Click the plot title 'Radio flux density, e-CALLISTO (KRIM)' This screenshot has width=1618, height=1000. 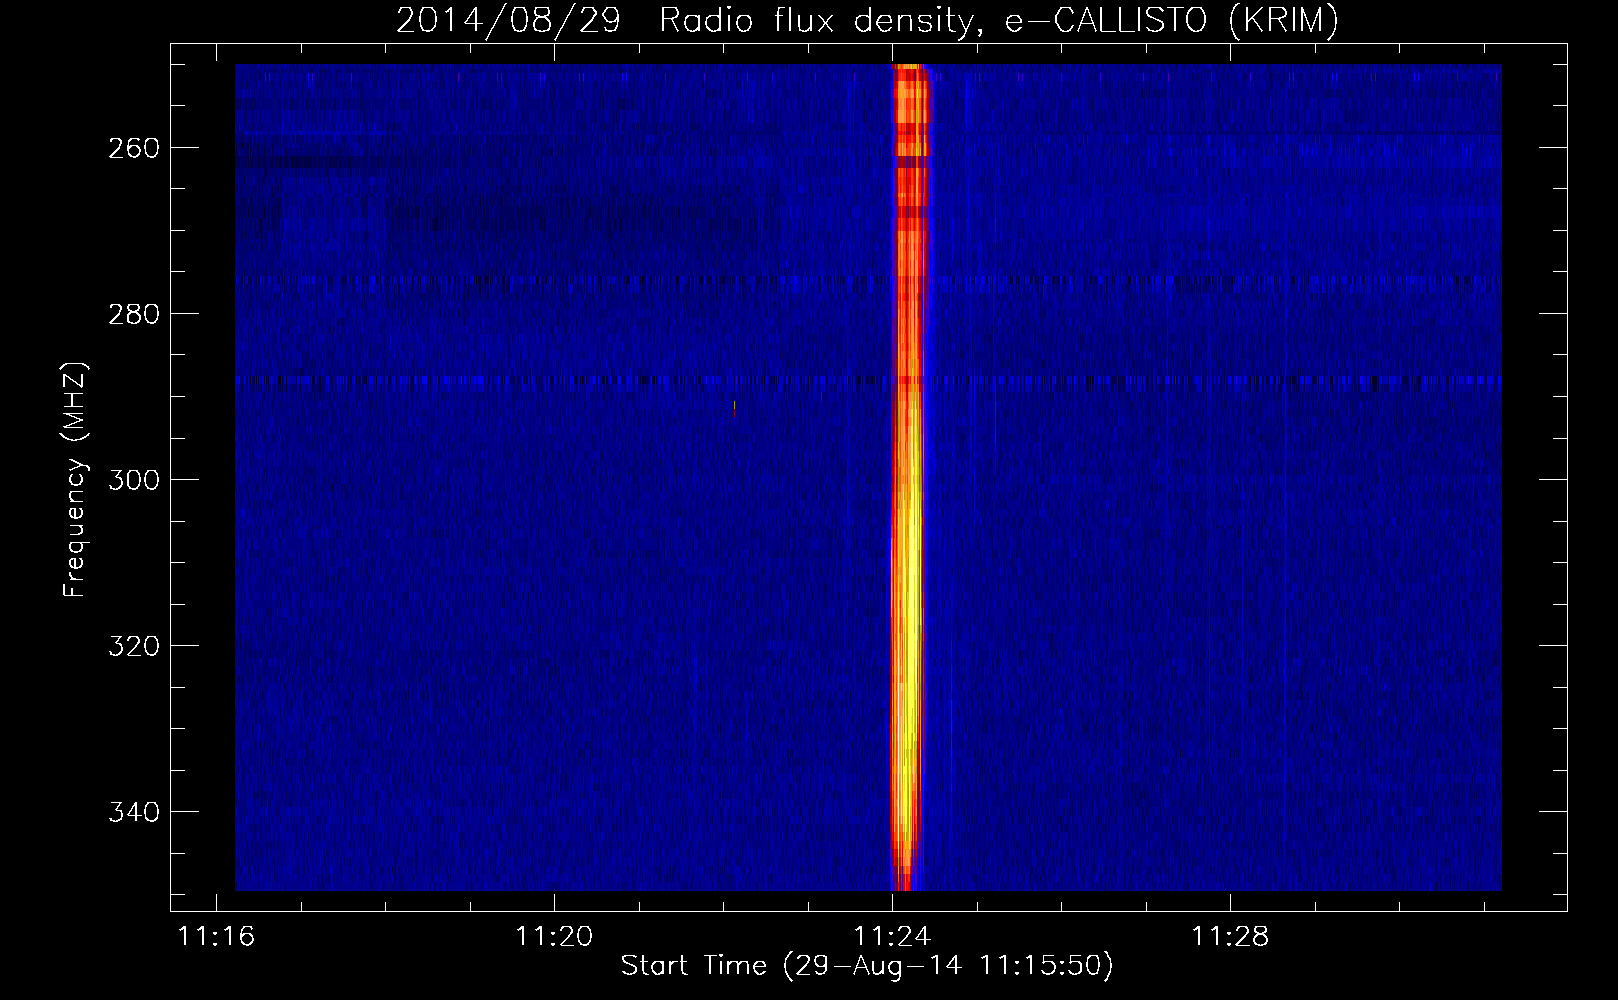(999, 20)
